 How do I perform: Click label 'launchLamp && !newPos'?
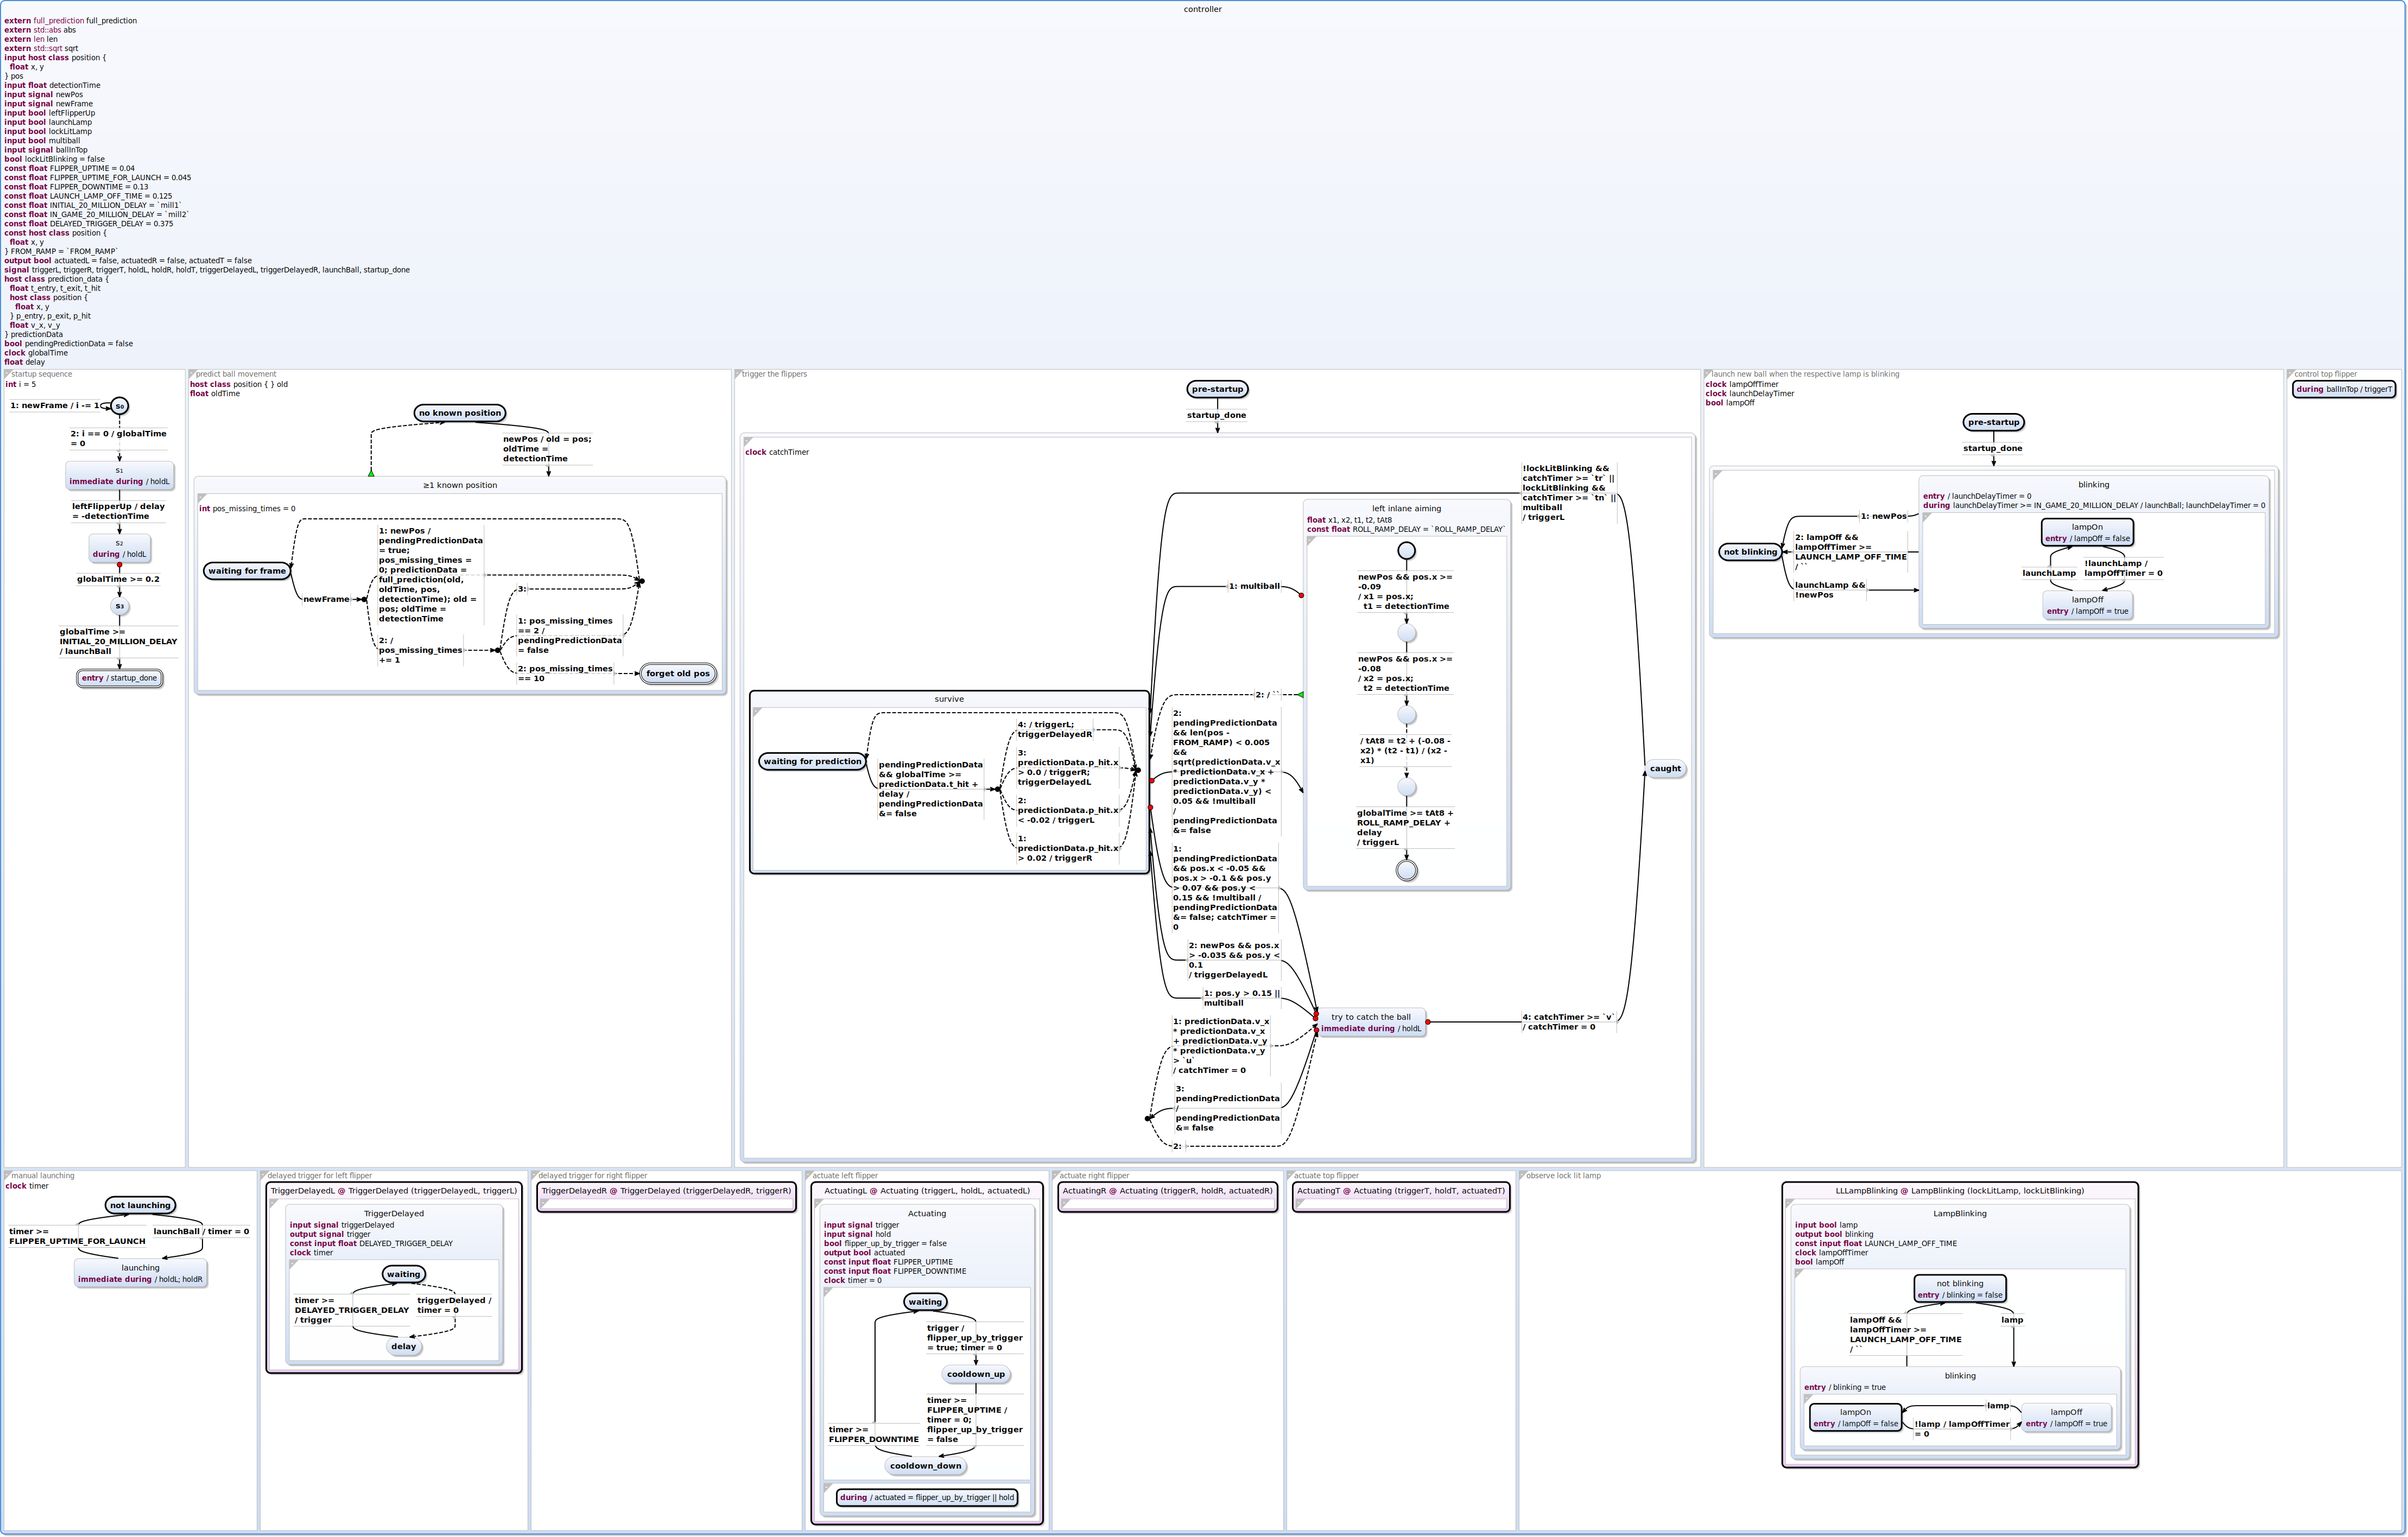point(1830,591)
